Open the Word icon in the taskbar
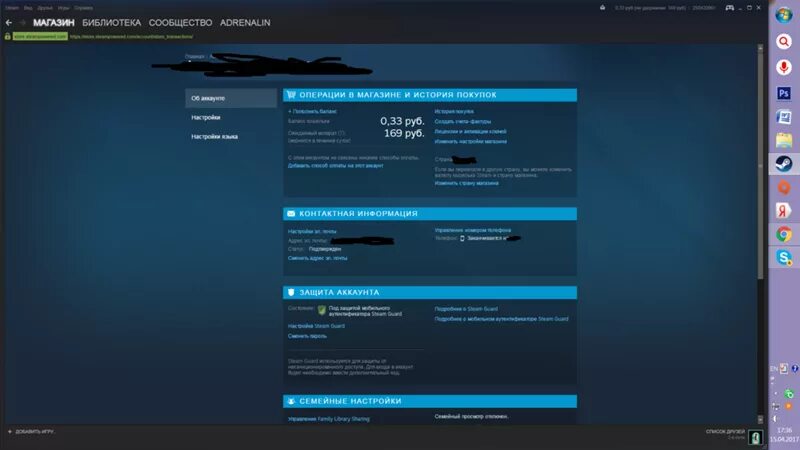The height and width of the screenshot is (450, 800). point(784,117)
